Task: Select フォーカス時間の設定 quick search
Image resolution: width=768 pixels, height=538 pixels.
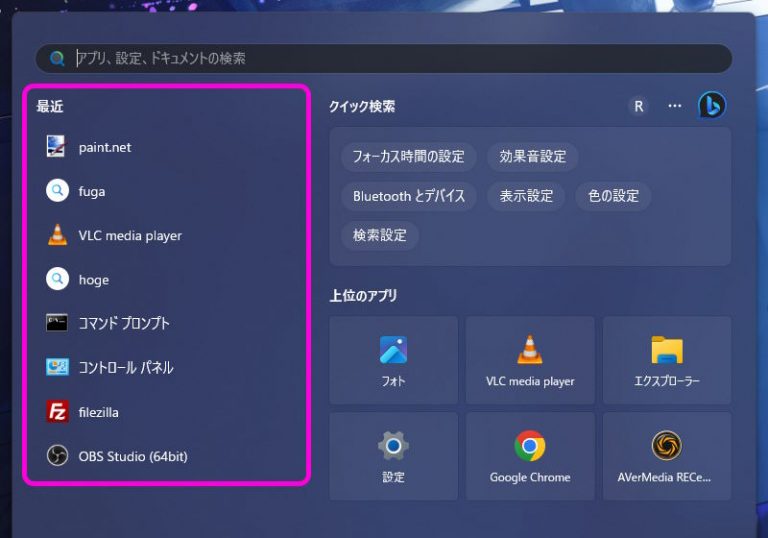Action: pos(408,157)
